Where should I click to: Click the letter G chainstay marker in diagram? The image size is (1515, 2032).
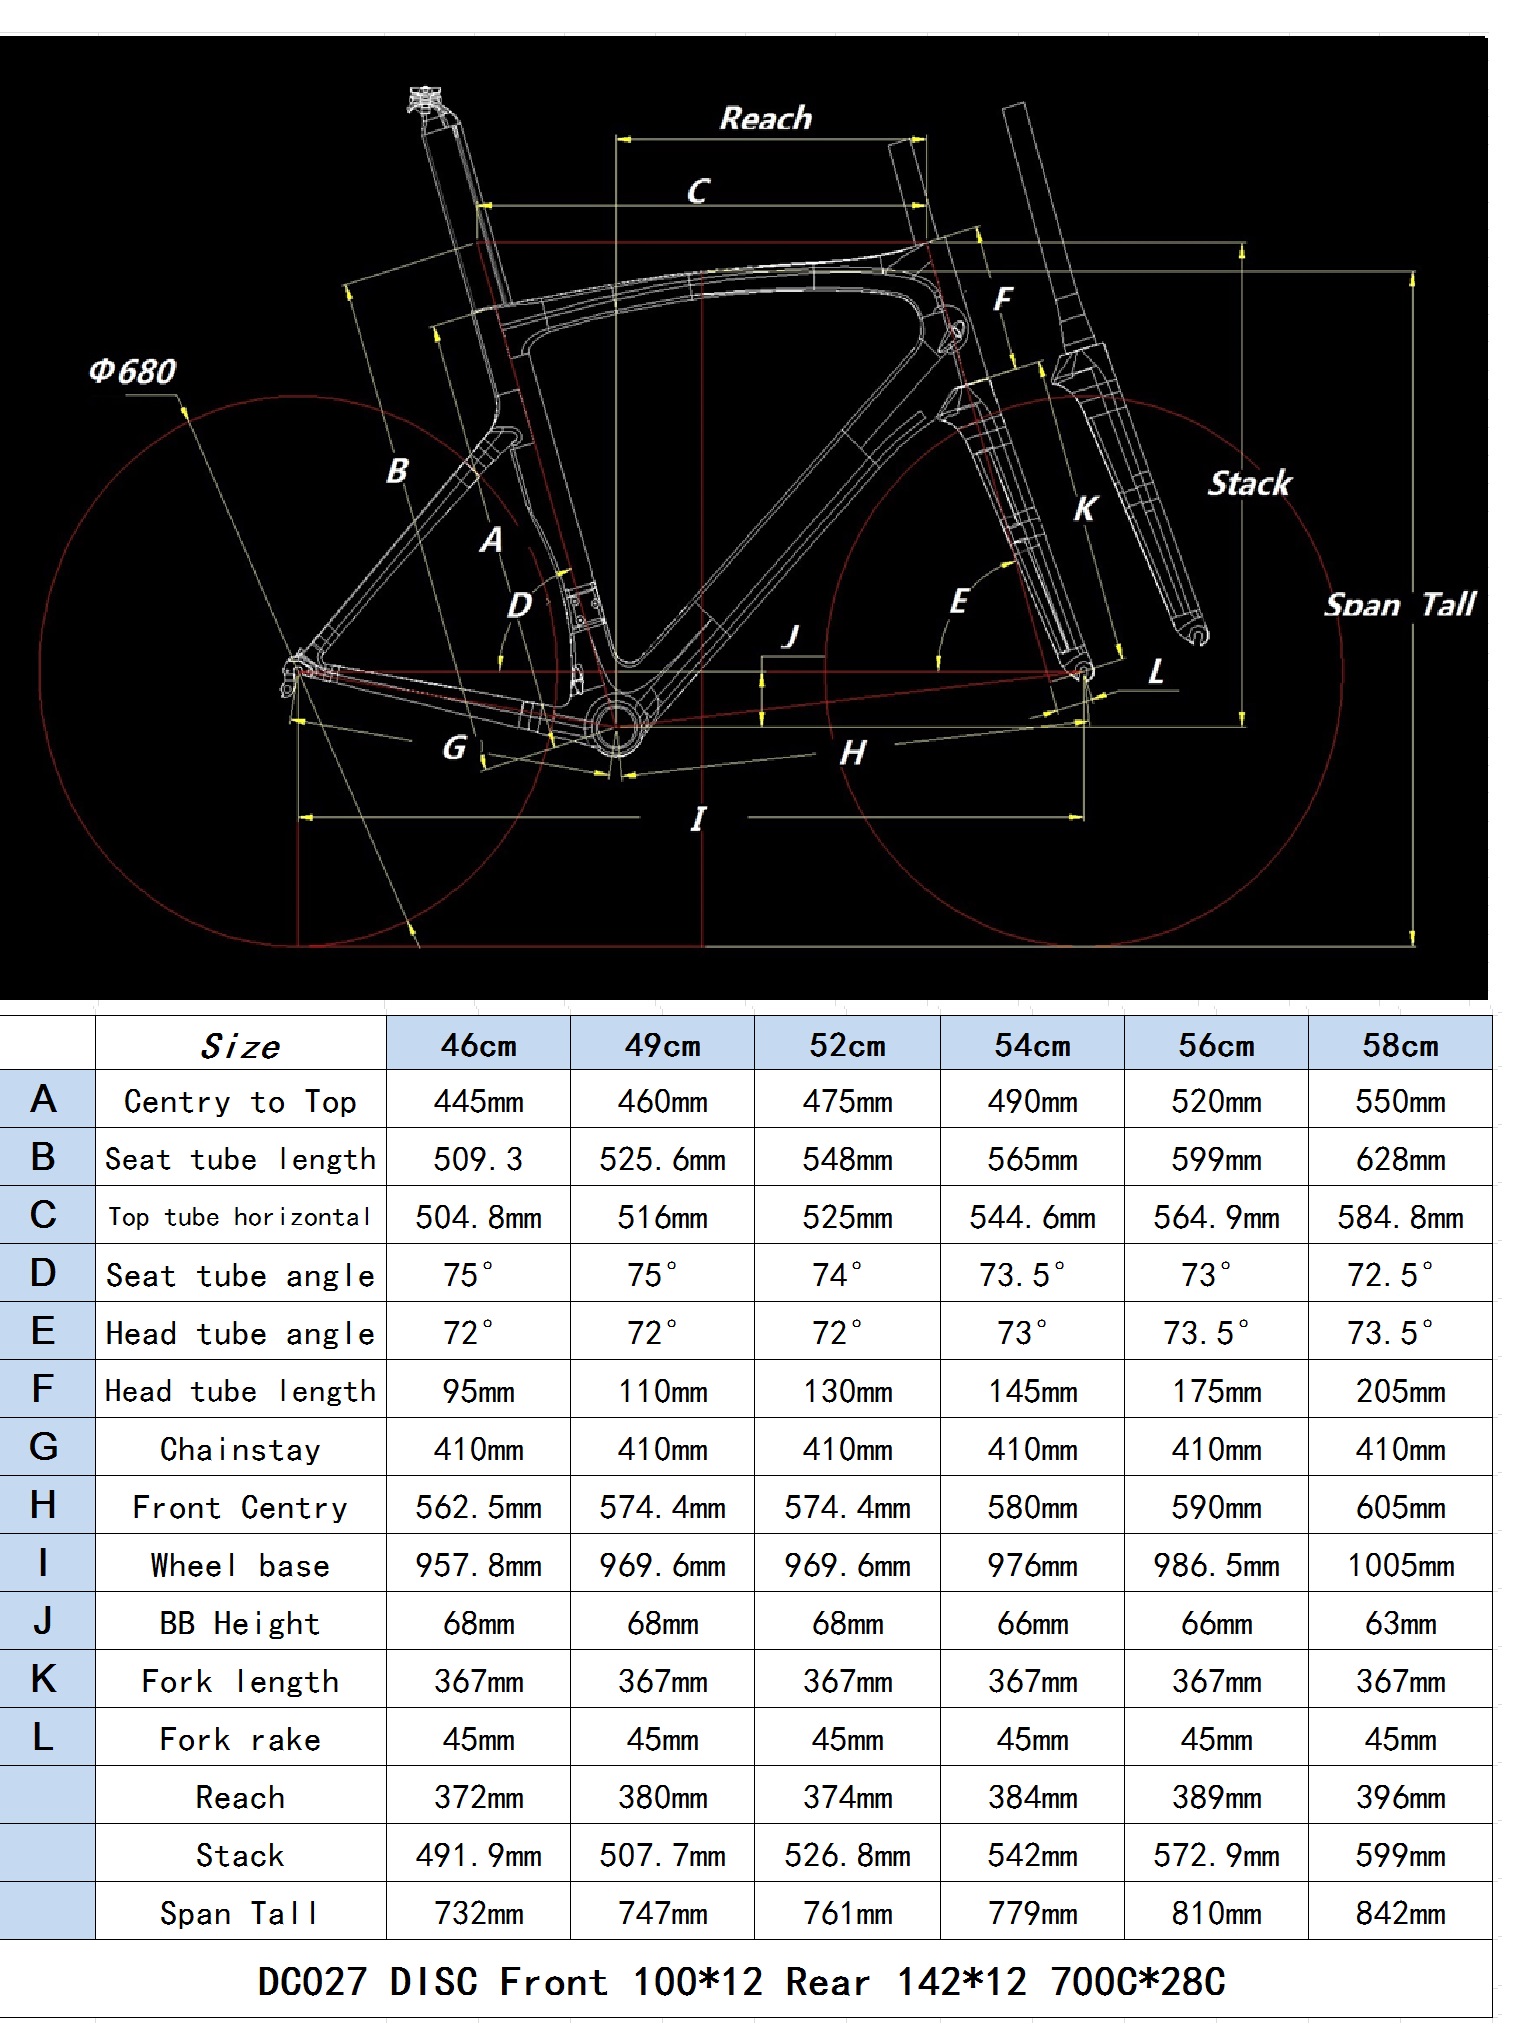tap(454, 747)
